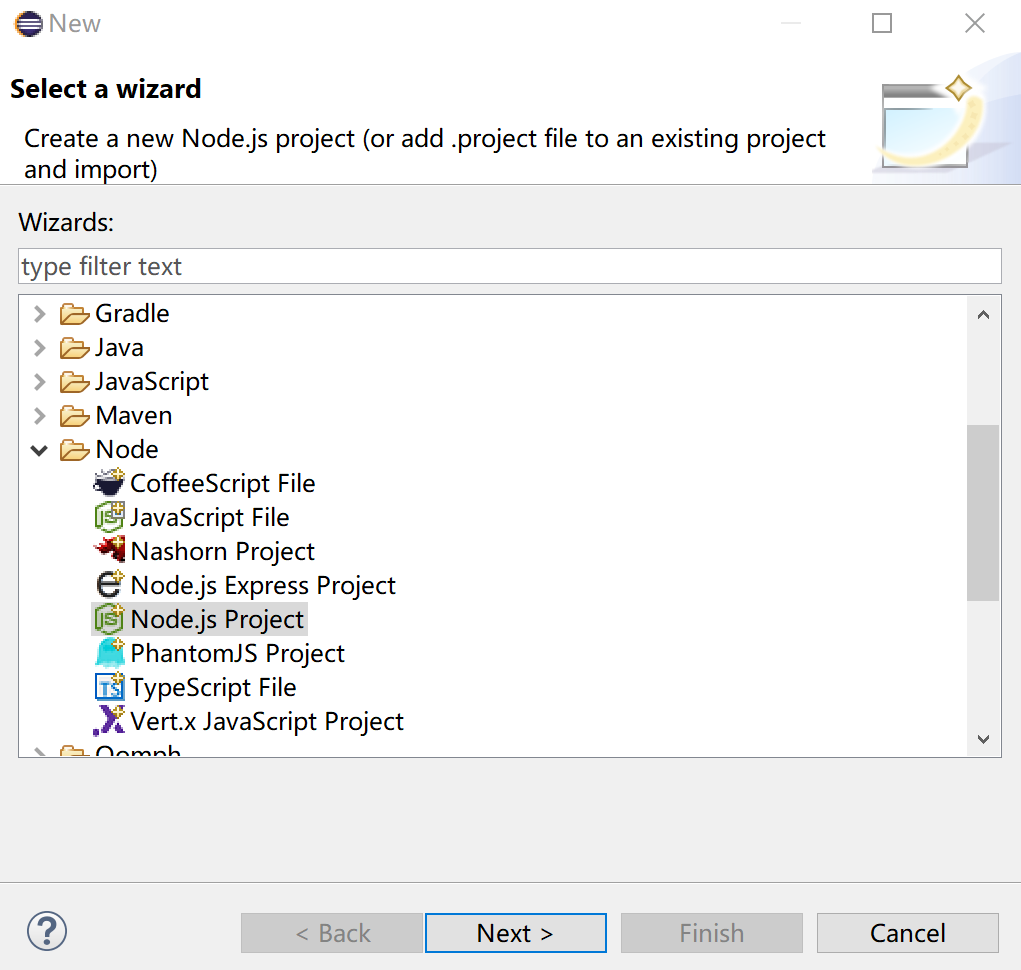
Task: Click the TypeScript File wizard icon
Action: [110, 687]
